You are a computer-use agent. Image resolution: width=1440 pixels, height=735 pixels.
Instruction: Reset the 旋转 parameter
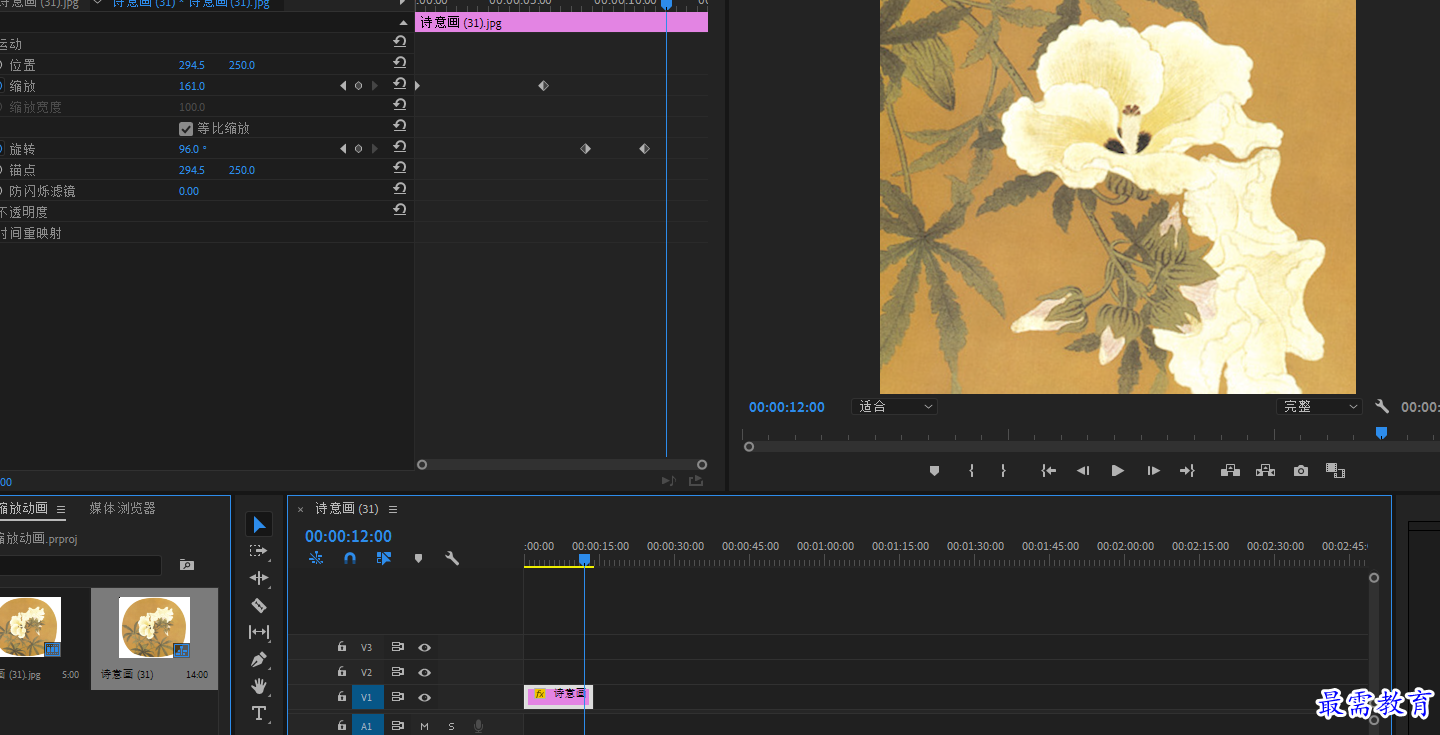click(x=400, y=149)
